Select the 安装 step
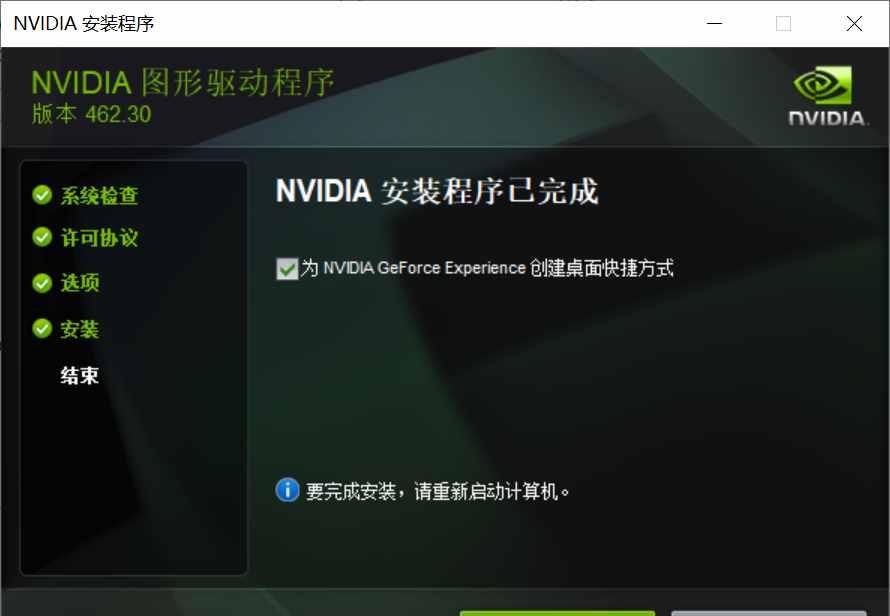Screen dimensions: 890x616 pyautogui.click(x=80, y=329)
